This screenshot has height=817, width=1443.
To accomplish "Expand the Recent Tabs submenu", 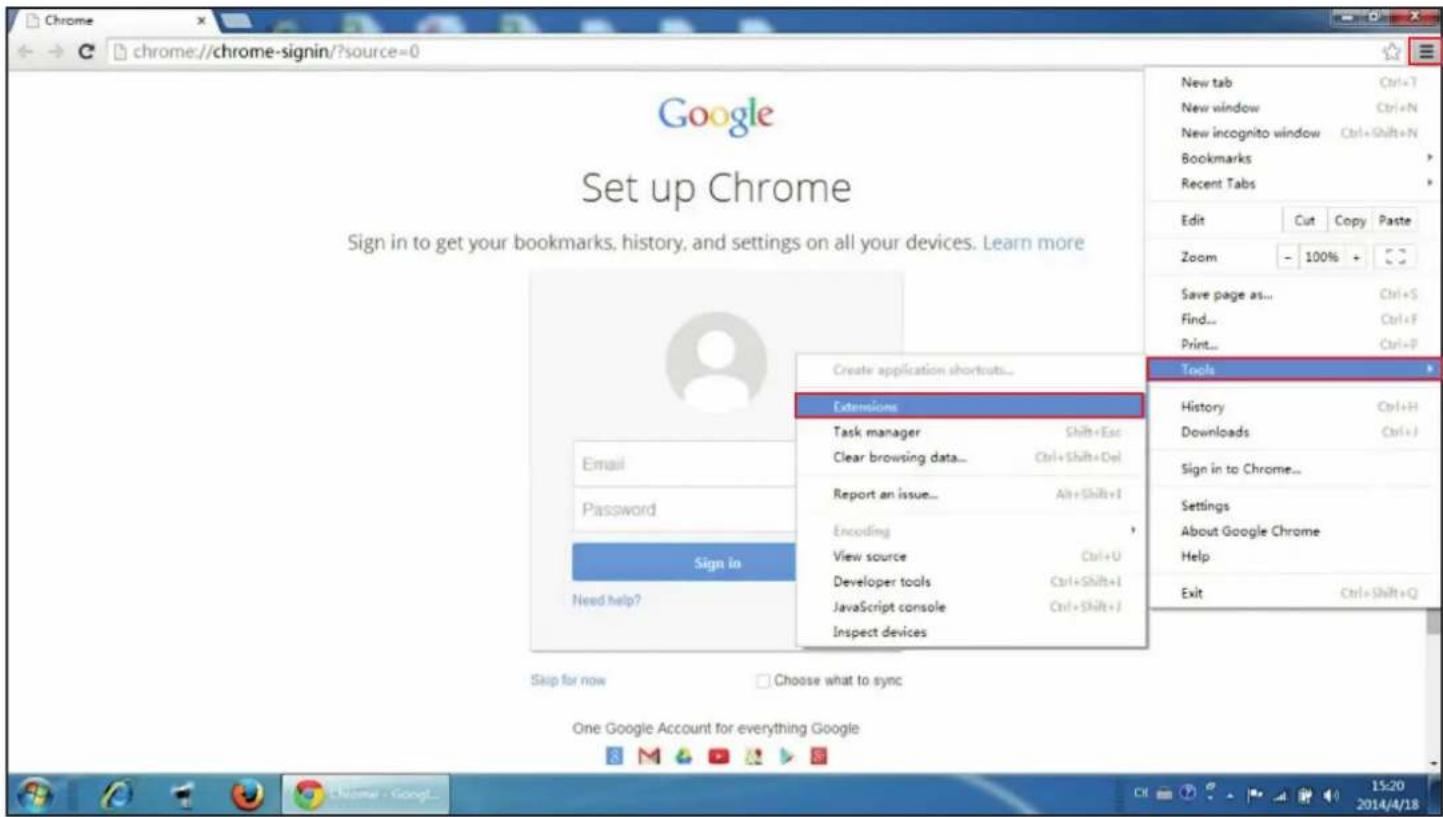I will click(x=1294, y=183).
